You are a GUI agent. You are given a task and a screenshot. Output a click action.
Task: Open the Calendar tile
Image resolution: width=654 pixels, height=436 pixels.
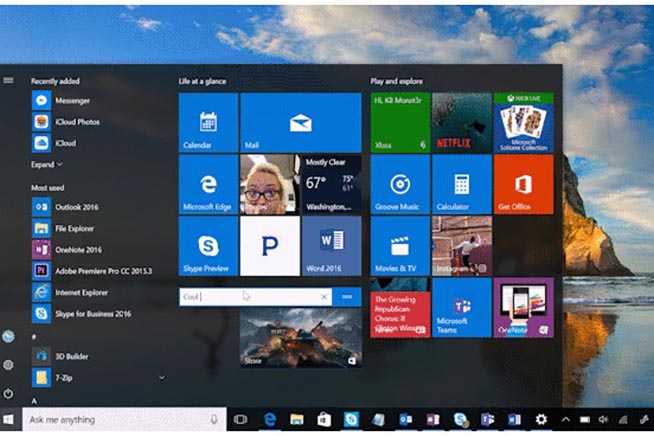(x=208, y=122)
